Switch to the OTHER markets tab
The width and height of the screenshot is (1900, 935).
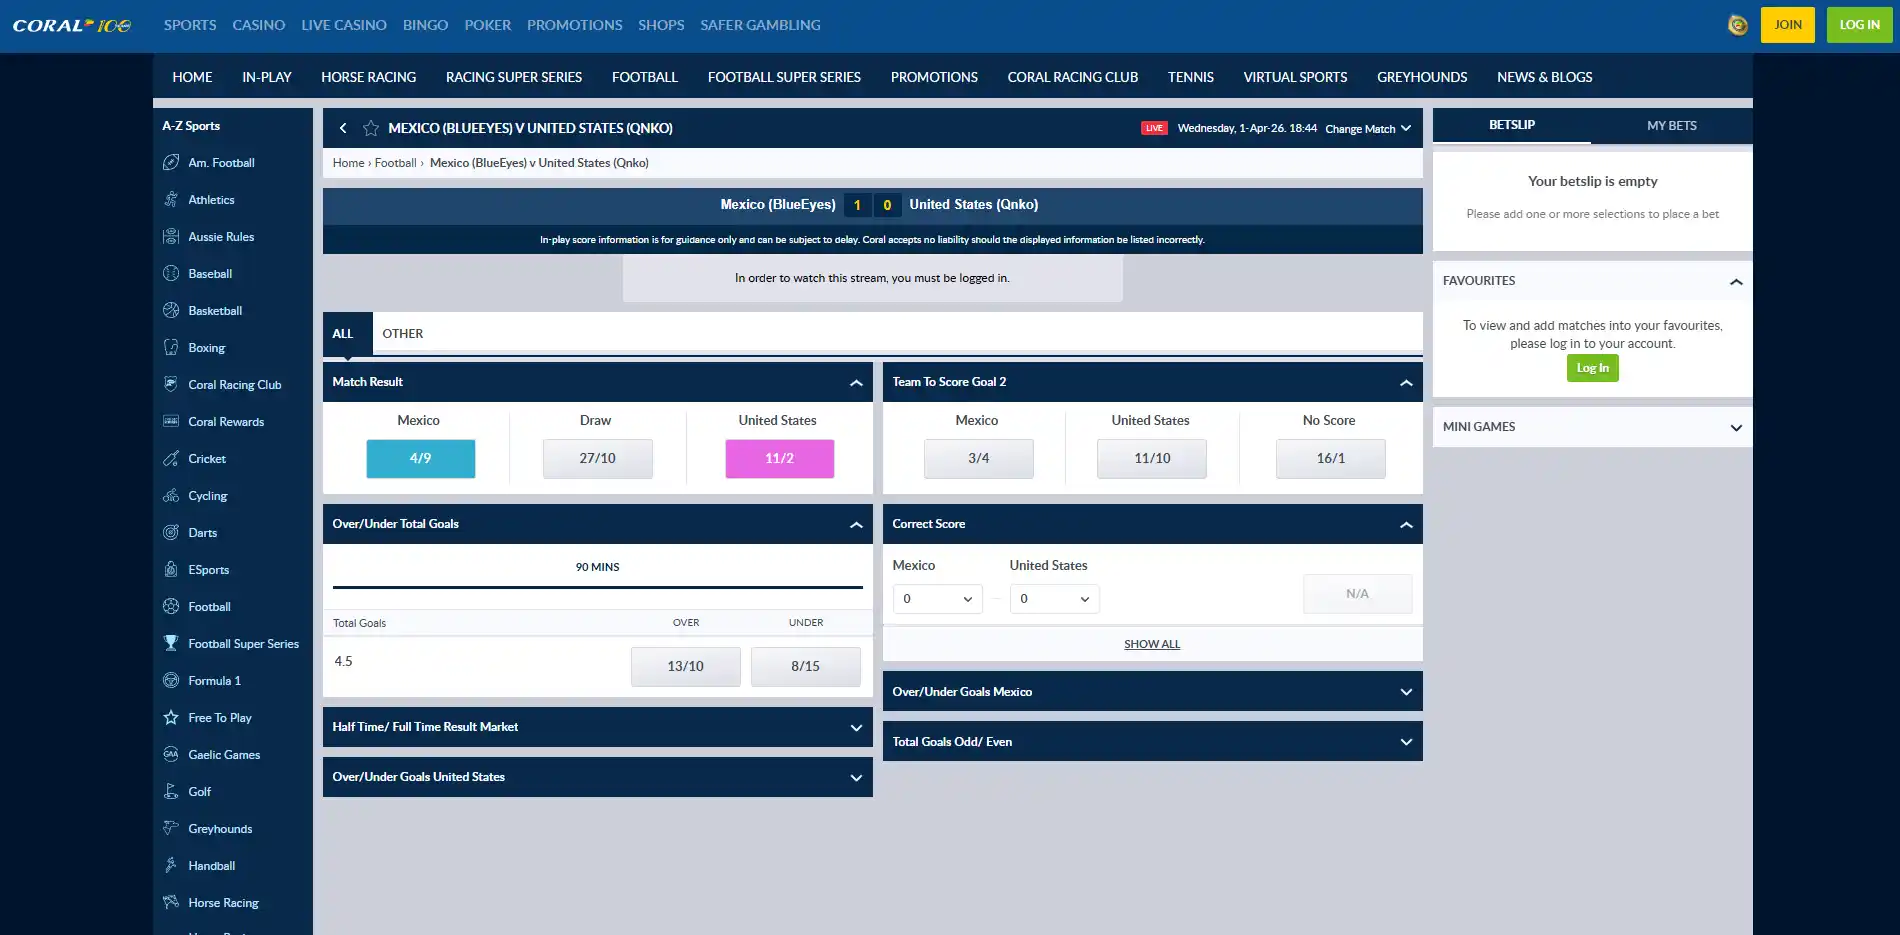tap(403, 334)
